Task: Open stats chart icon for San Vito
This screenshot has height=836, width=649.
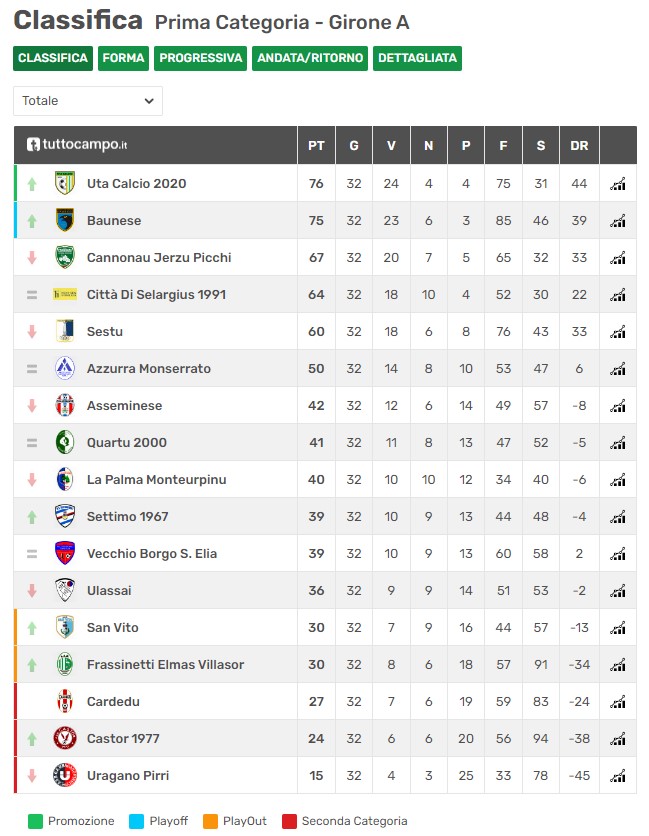Action: pyautogui.click(x=618, y=628)
